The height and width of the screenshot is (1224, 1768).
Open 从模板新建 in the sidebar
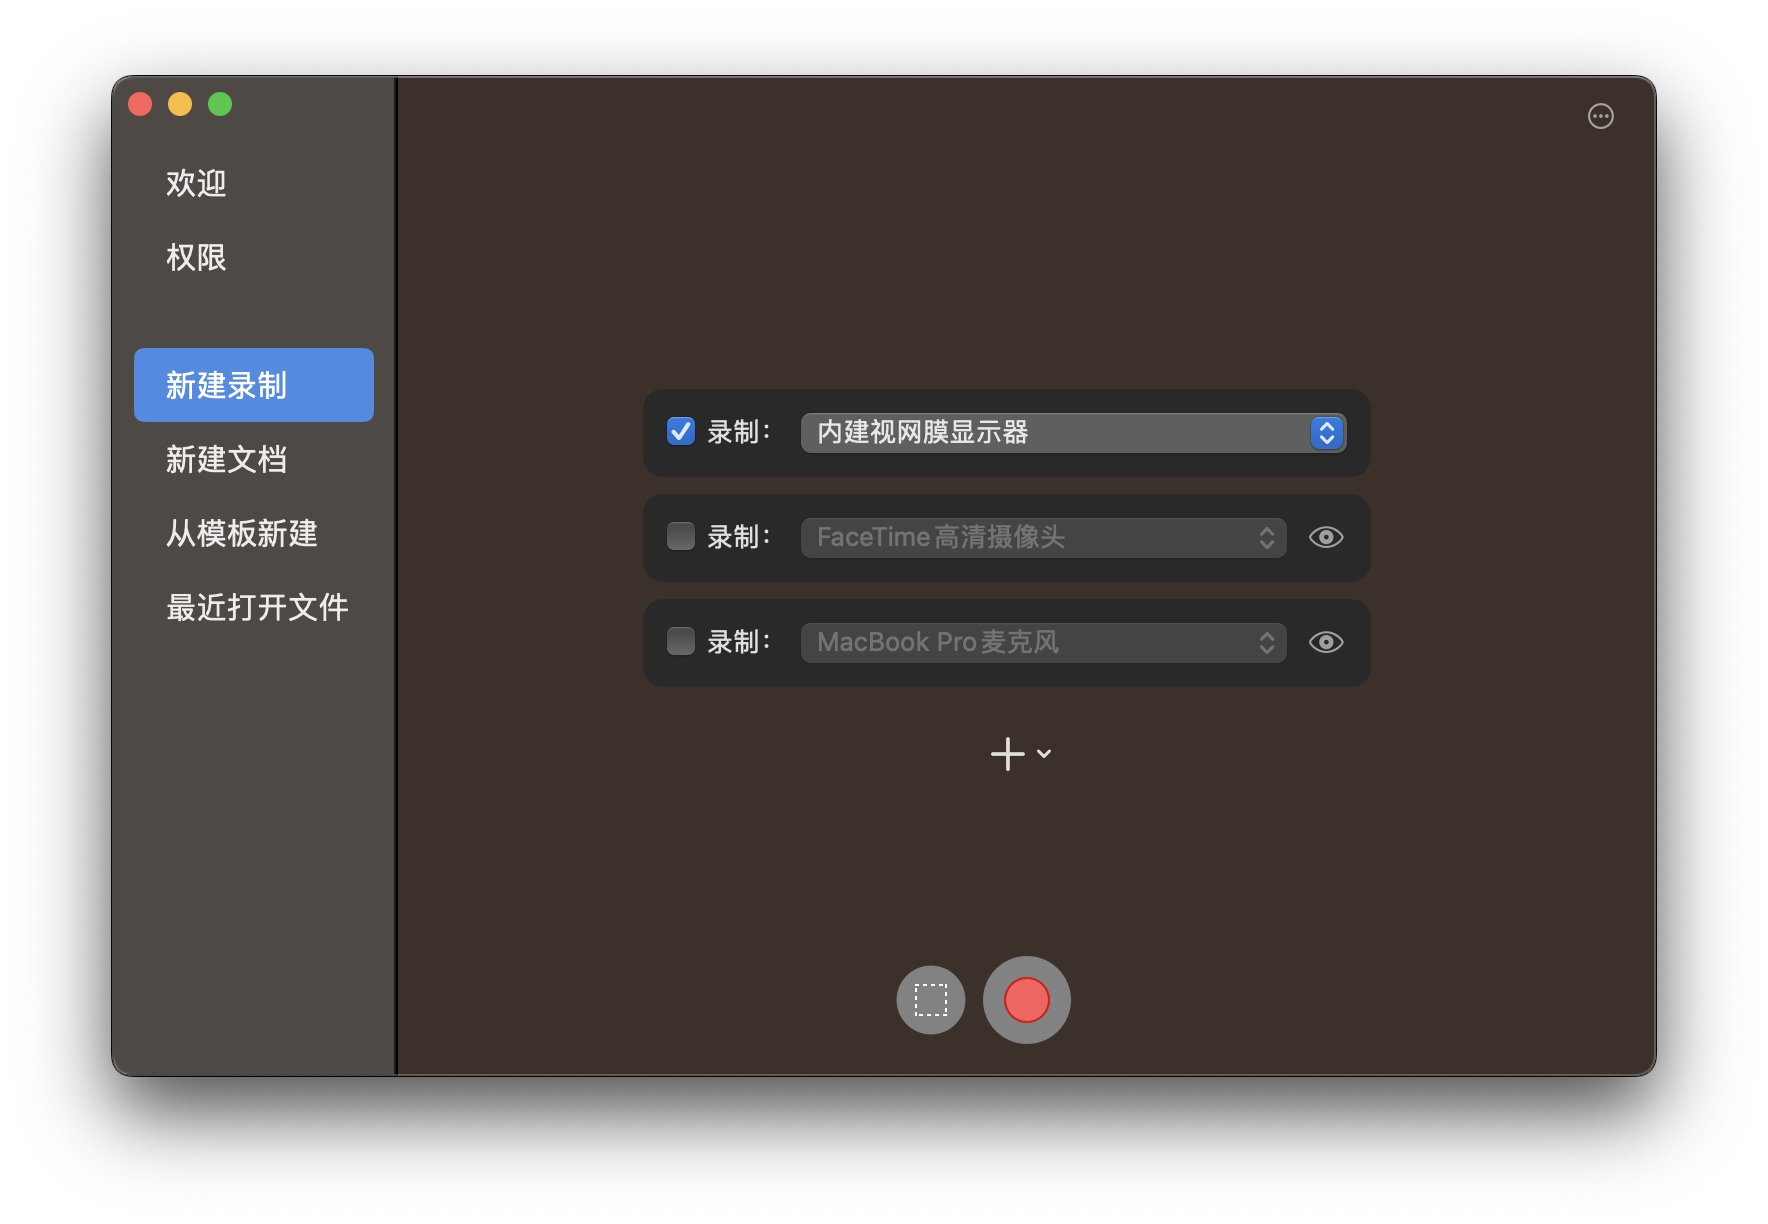coord(241,534)
